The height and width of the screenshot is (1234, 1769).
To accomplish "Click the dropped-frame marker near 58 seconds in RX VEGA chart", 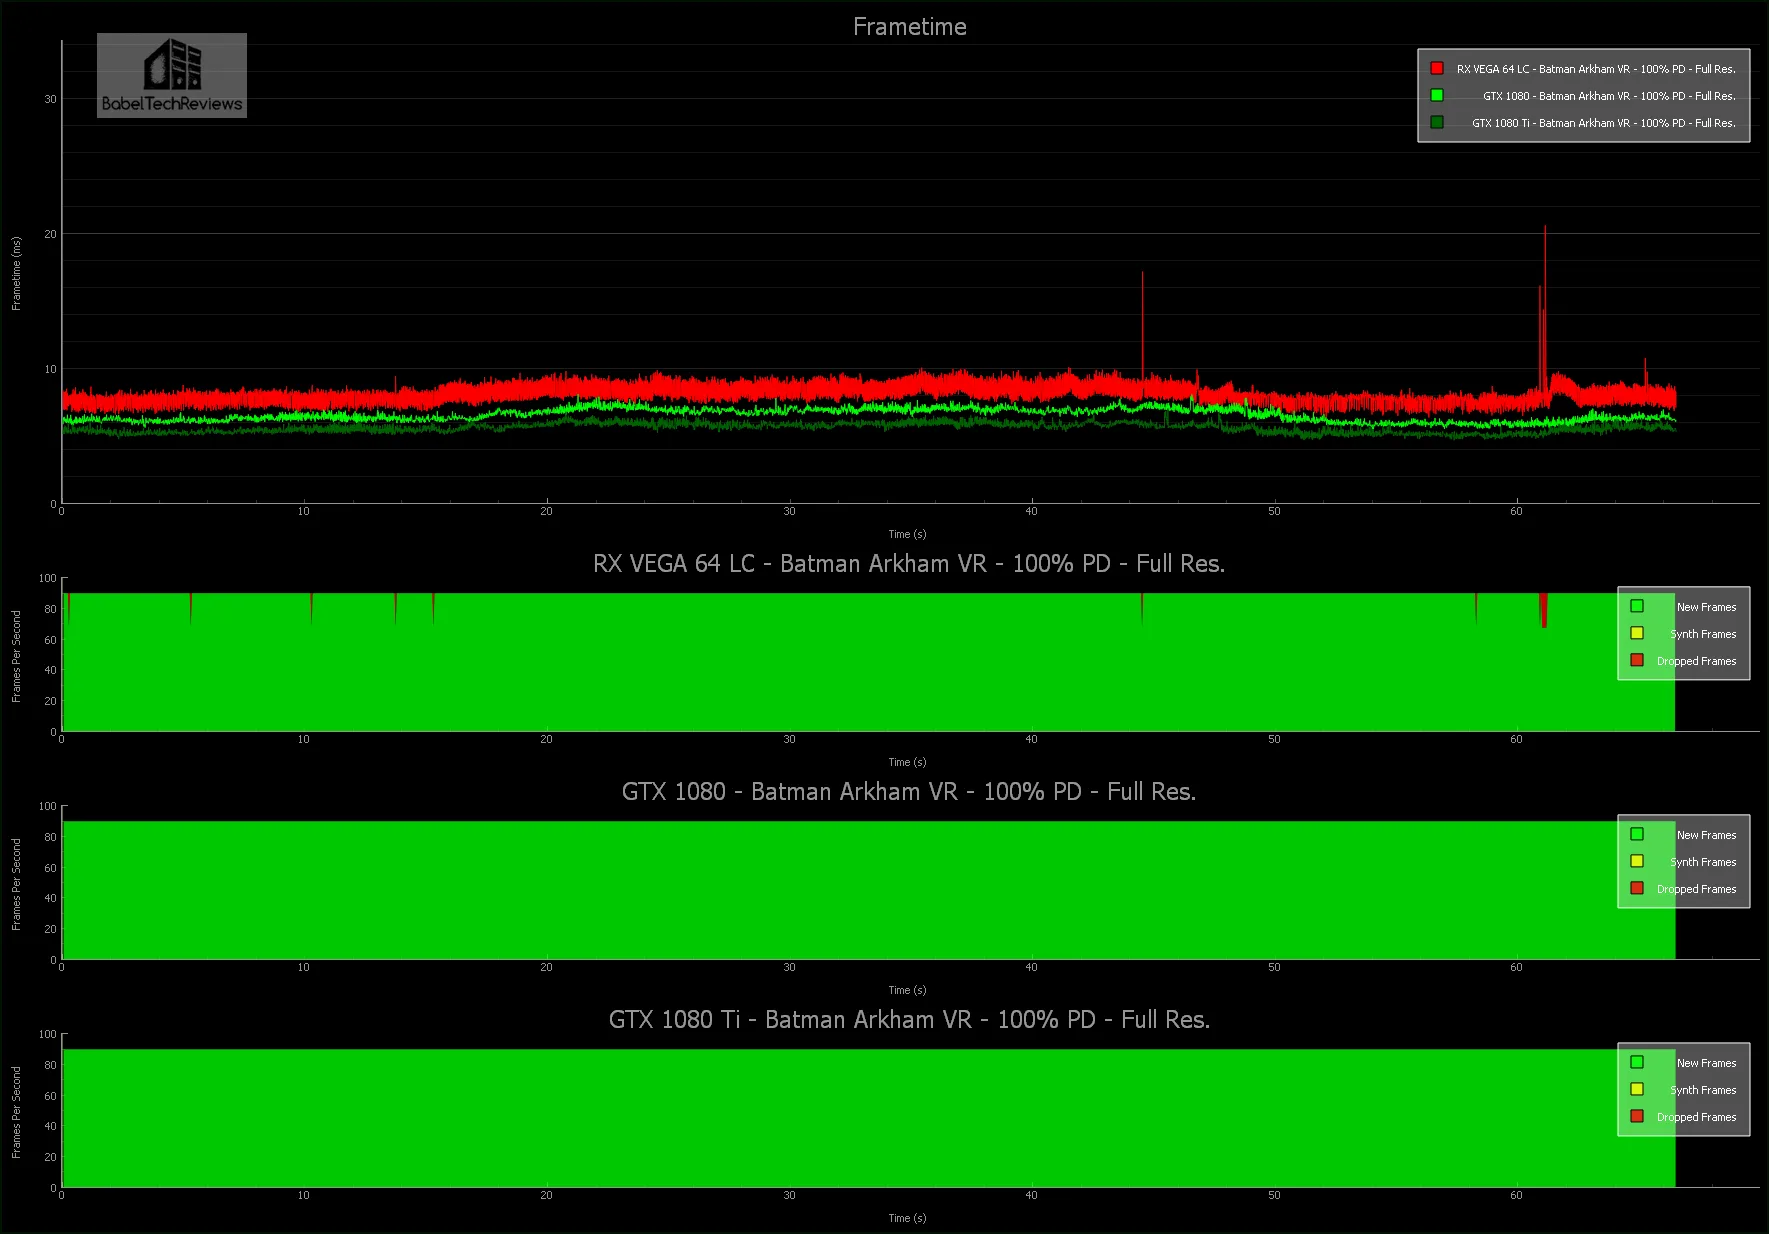I will 1476,608.
